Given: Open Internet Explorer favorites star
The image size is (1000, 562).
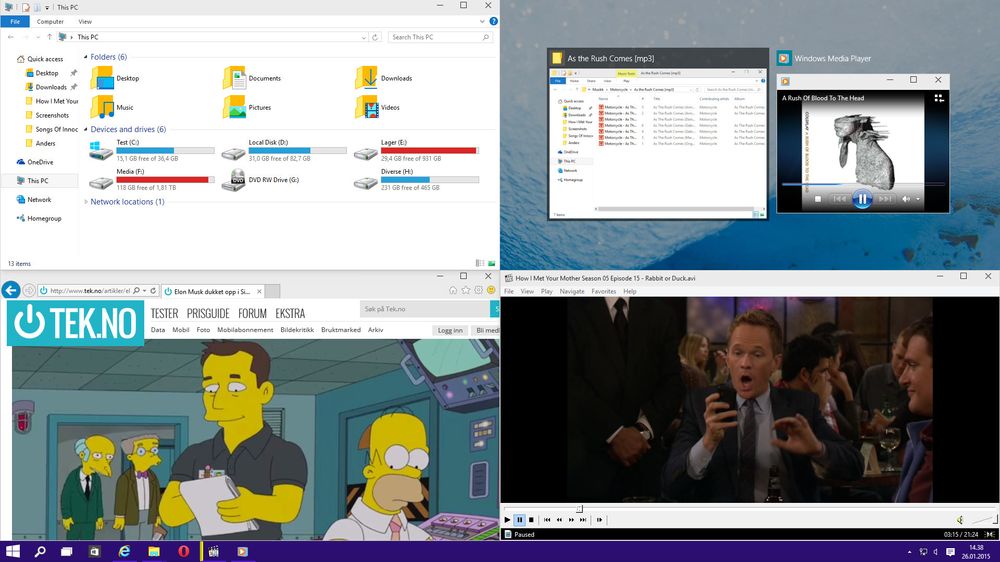Looking at the screenshot, I should tap(466, 290).
